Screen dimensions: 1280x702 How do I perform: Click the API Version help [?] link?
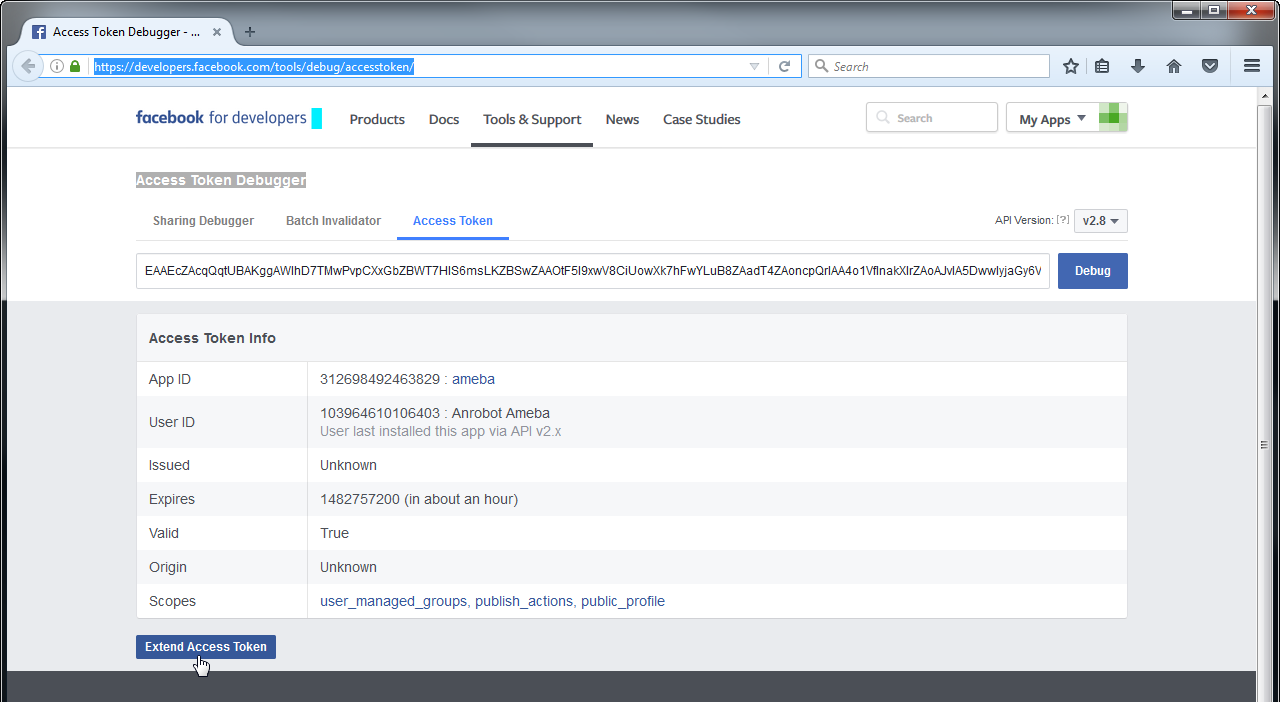1063,220
